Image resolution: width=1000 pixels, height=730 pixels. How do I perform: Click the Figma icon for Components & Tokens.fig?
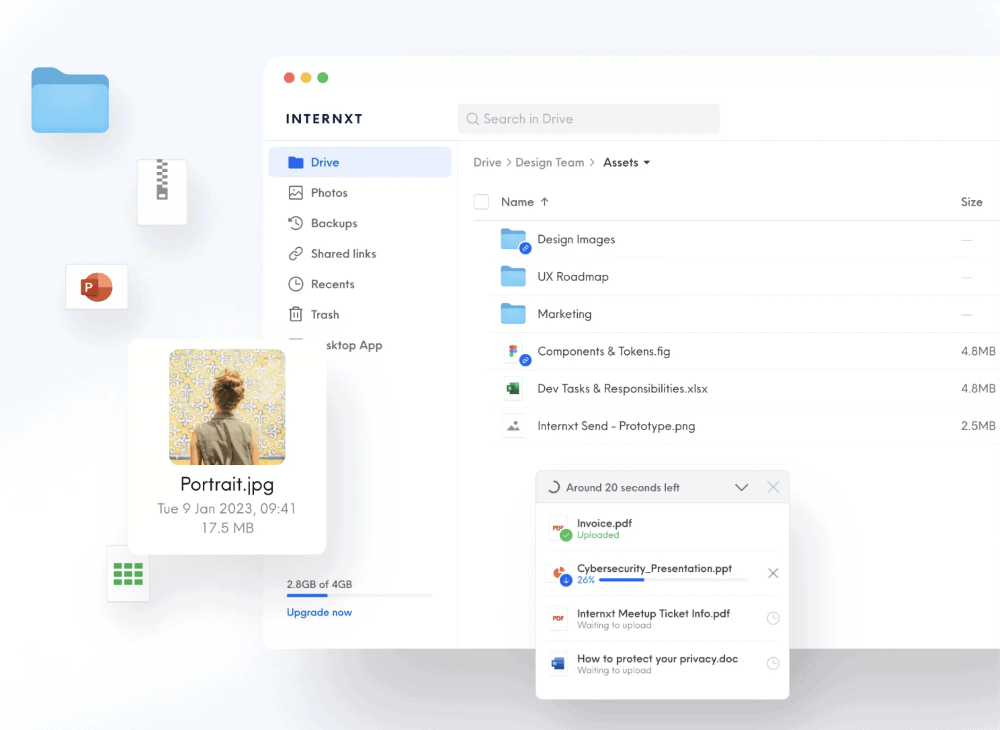(513, 352)
